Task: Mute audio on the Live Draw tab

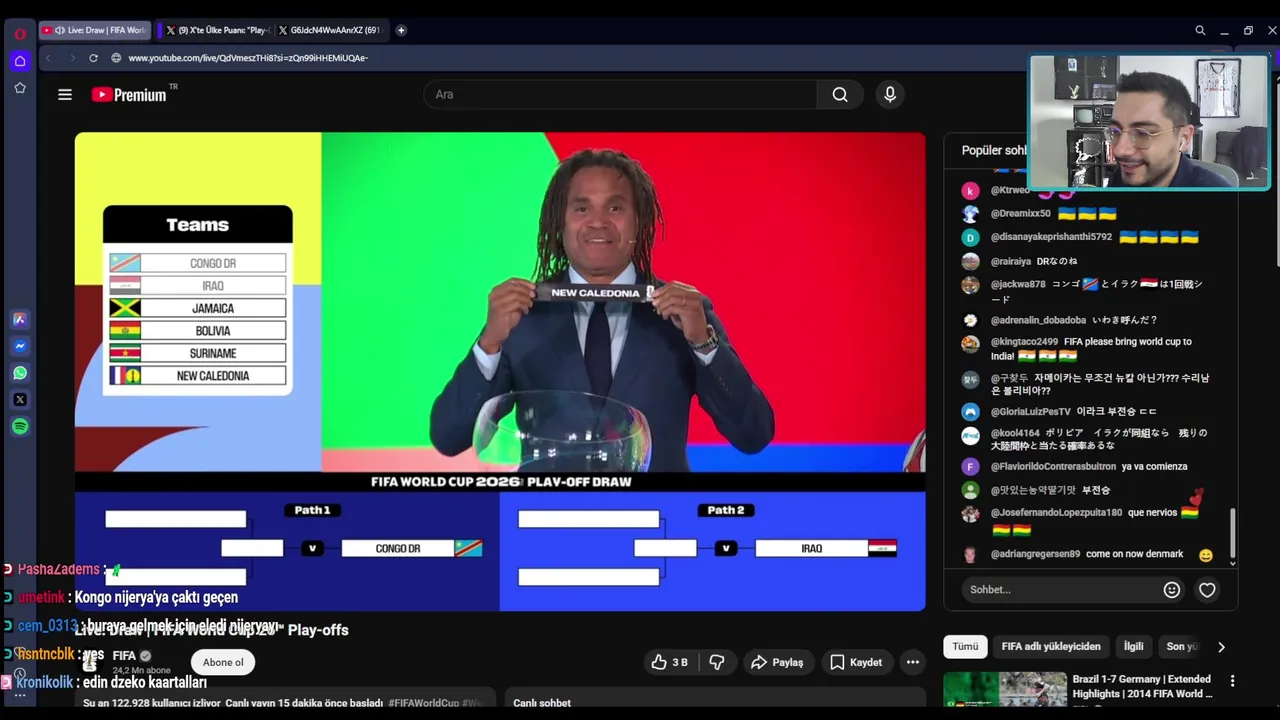Action: click(x=59, y=30)
